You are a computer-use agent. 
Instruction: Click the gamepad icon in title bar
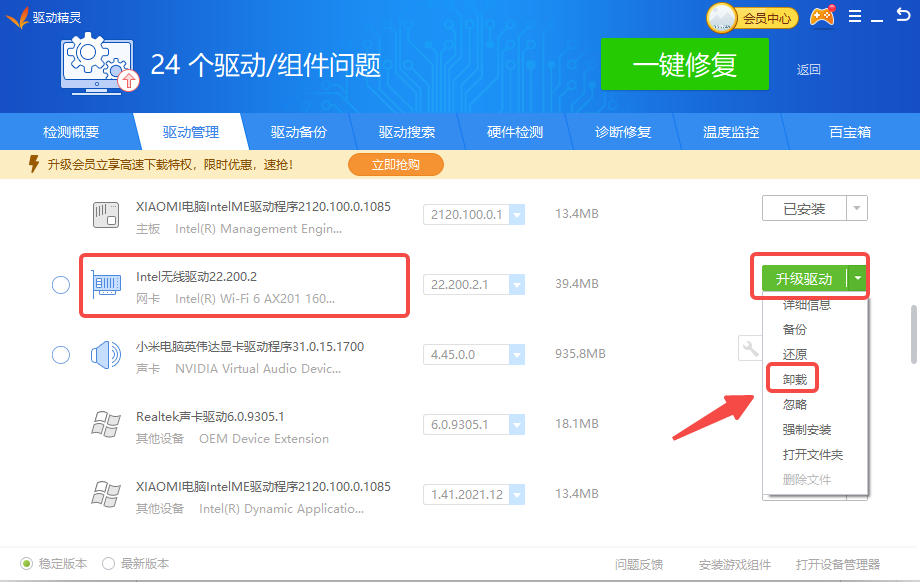pyautogui.click(x=822, y=17)
